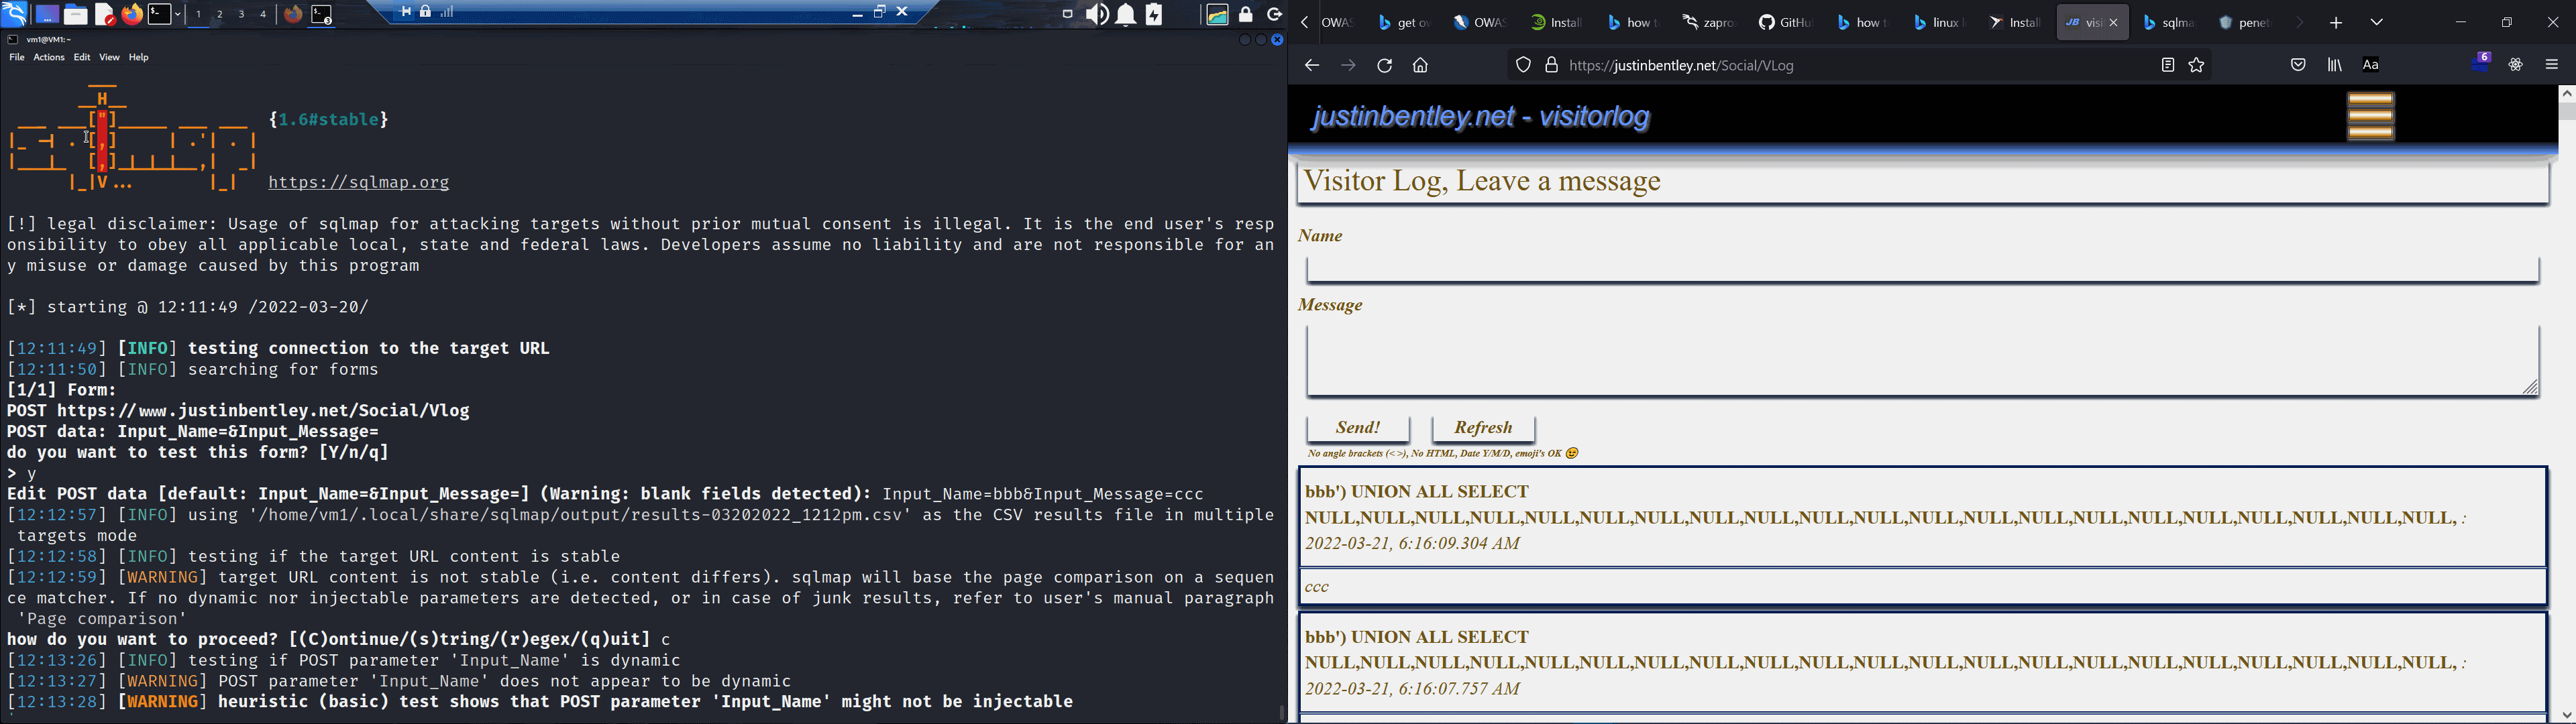Close the active visitorlog tab
This screenshot has height=724, width=2576.
click(2114, 23)
